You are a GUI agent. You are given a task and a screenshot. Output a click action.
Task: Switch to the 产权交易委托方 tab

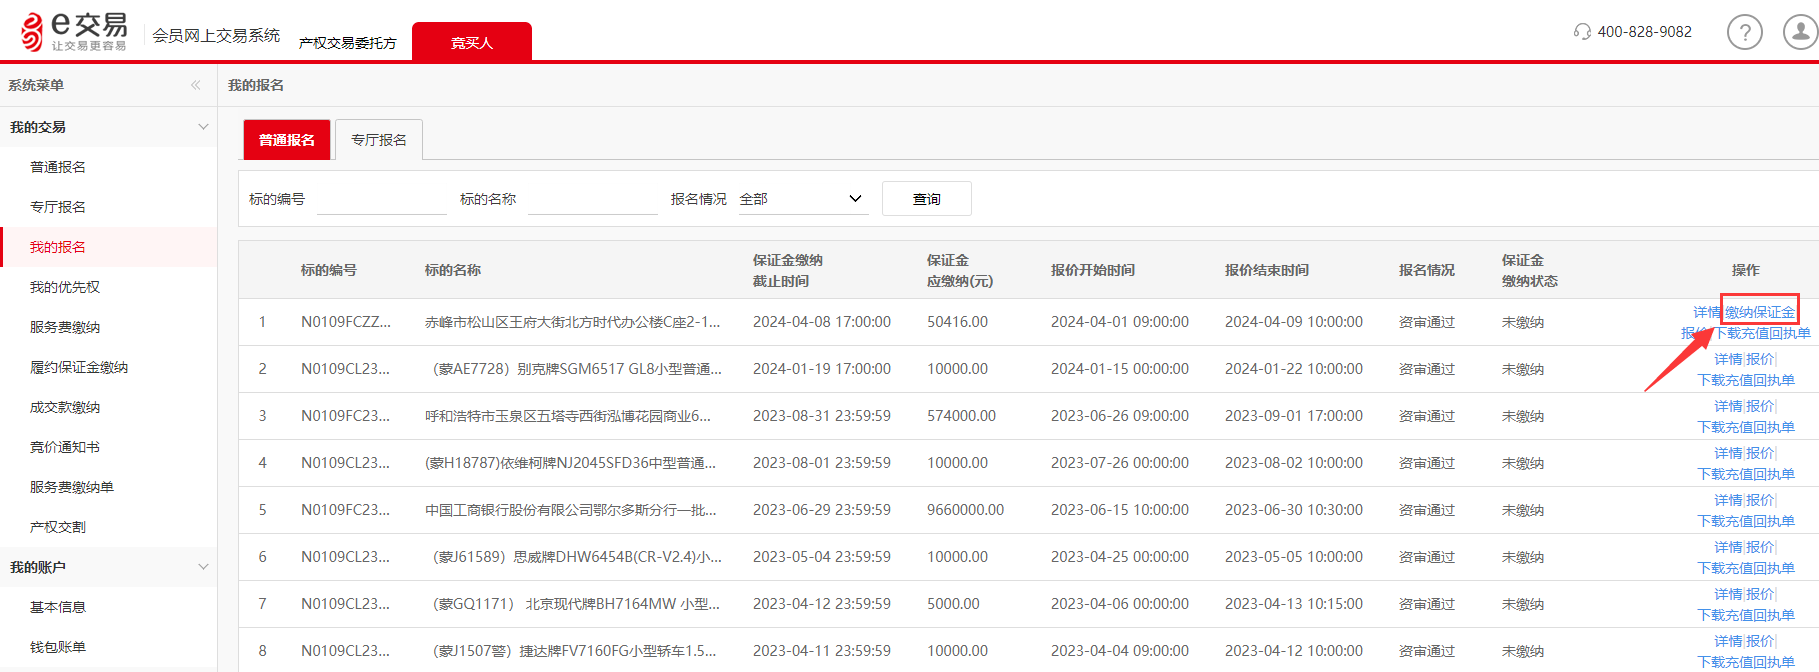(x=347, y=43)
